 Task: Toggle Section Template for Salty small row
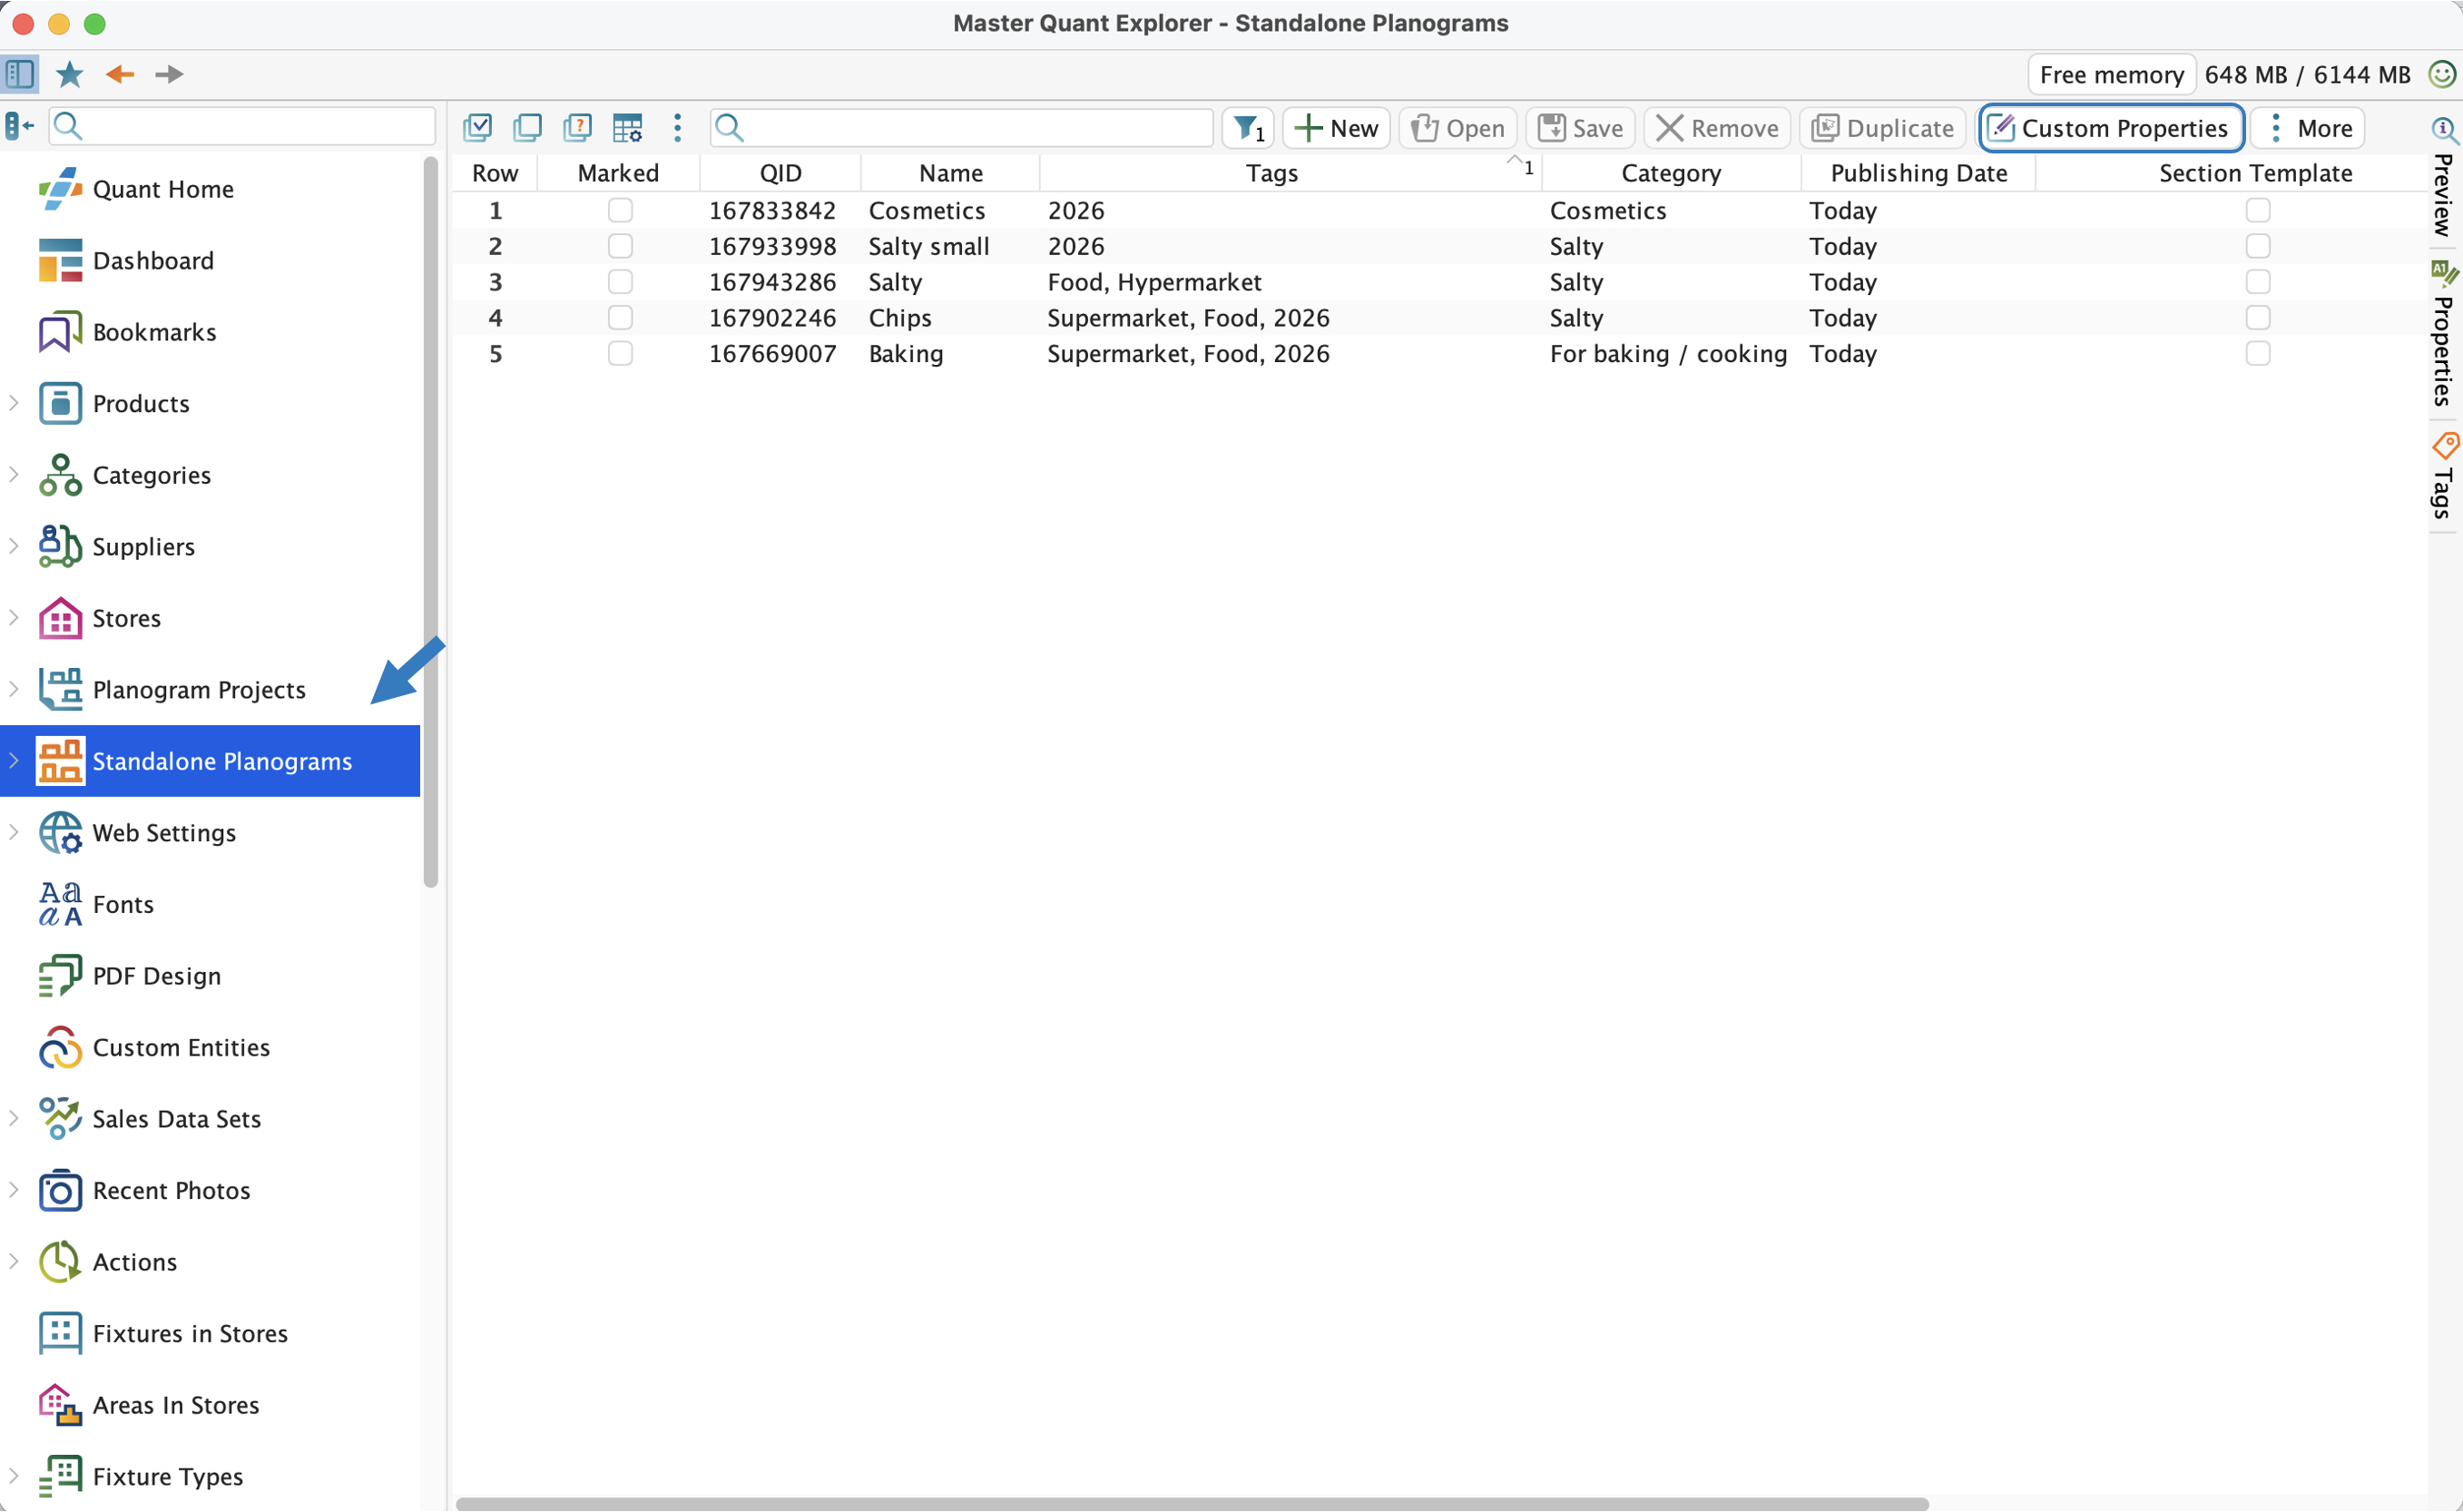click(x=2257, y=246)
